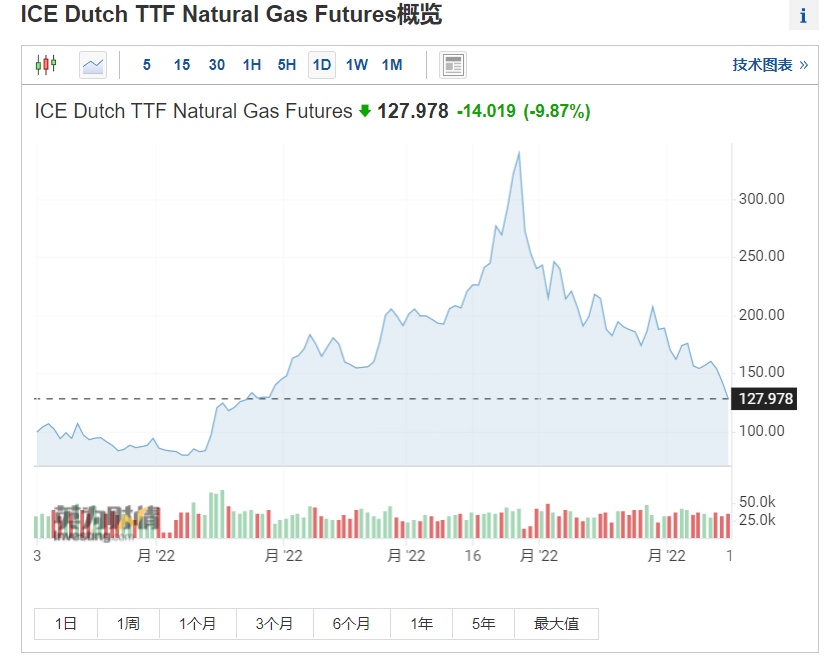Click the 127.978 current price label
829x660 pixels.
(765, 399)
